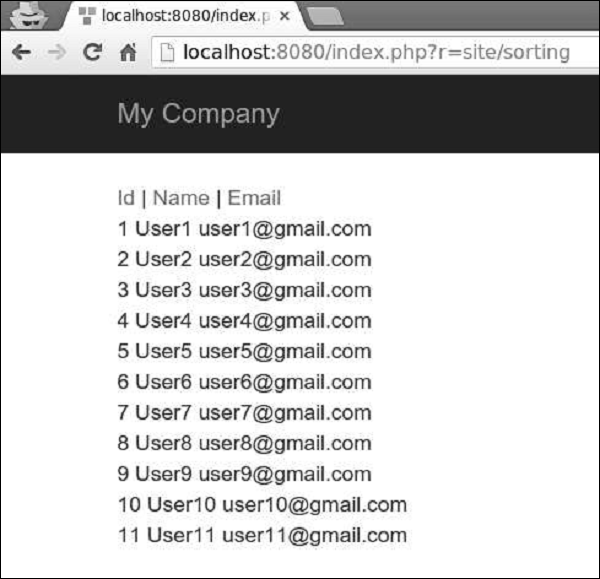Click the user5@gmail.com email text

(285, 352)
